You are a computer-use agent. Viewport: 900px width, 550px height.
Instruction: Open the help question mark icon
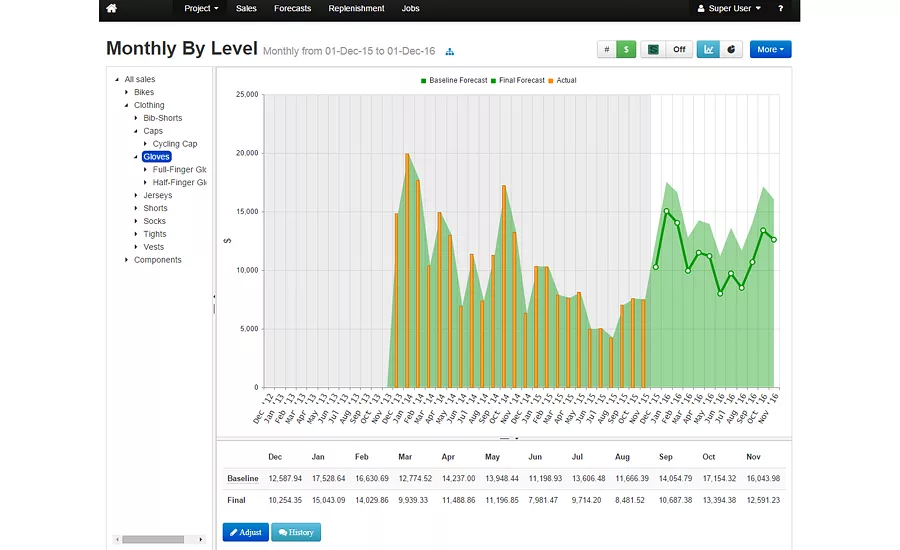click(780, 9)
